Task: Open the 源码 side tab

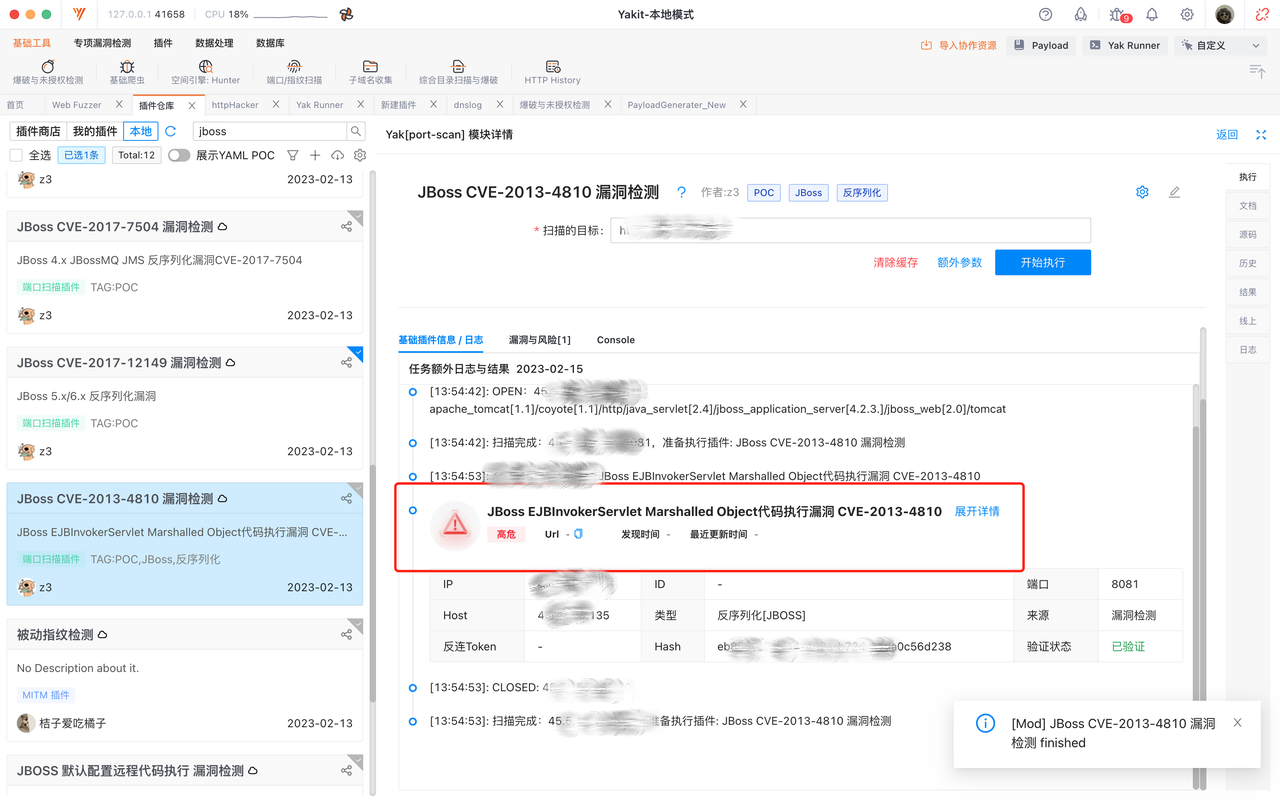Action: click(1248, 234)
